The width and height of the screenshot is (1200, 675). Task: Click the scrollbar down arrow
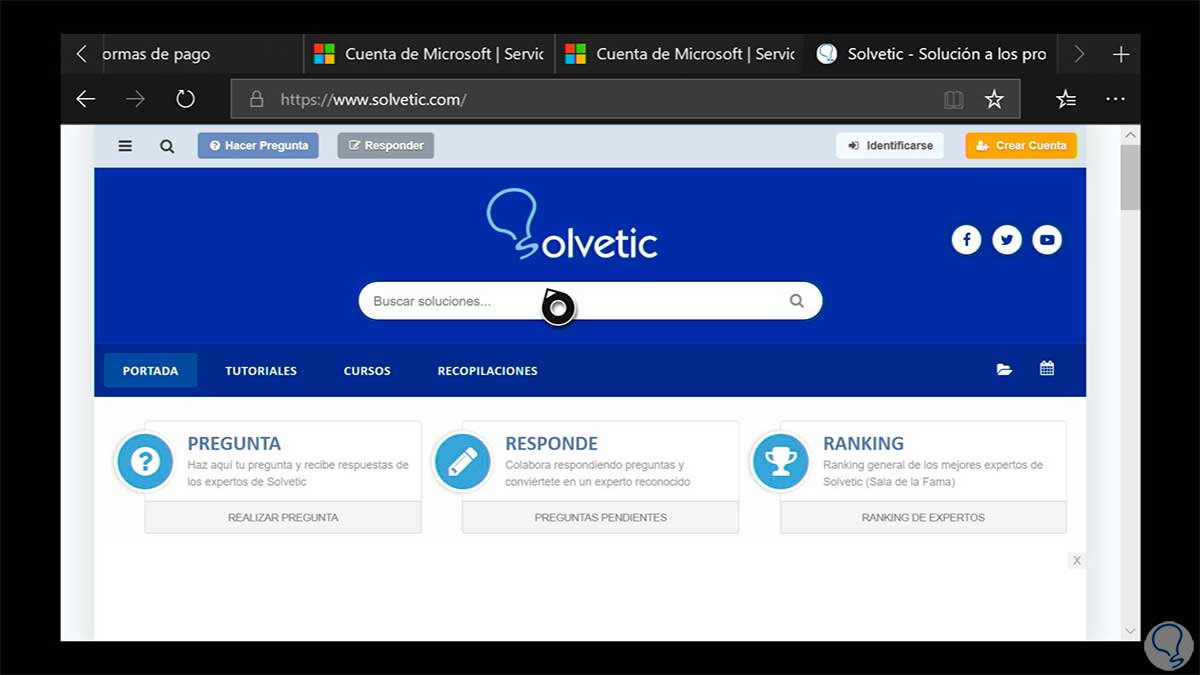pos(1130,631)
